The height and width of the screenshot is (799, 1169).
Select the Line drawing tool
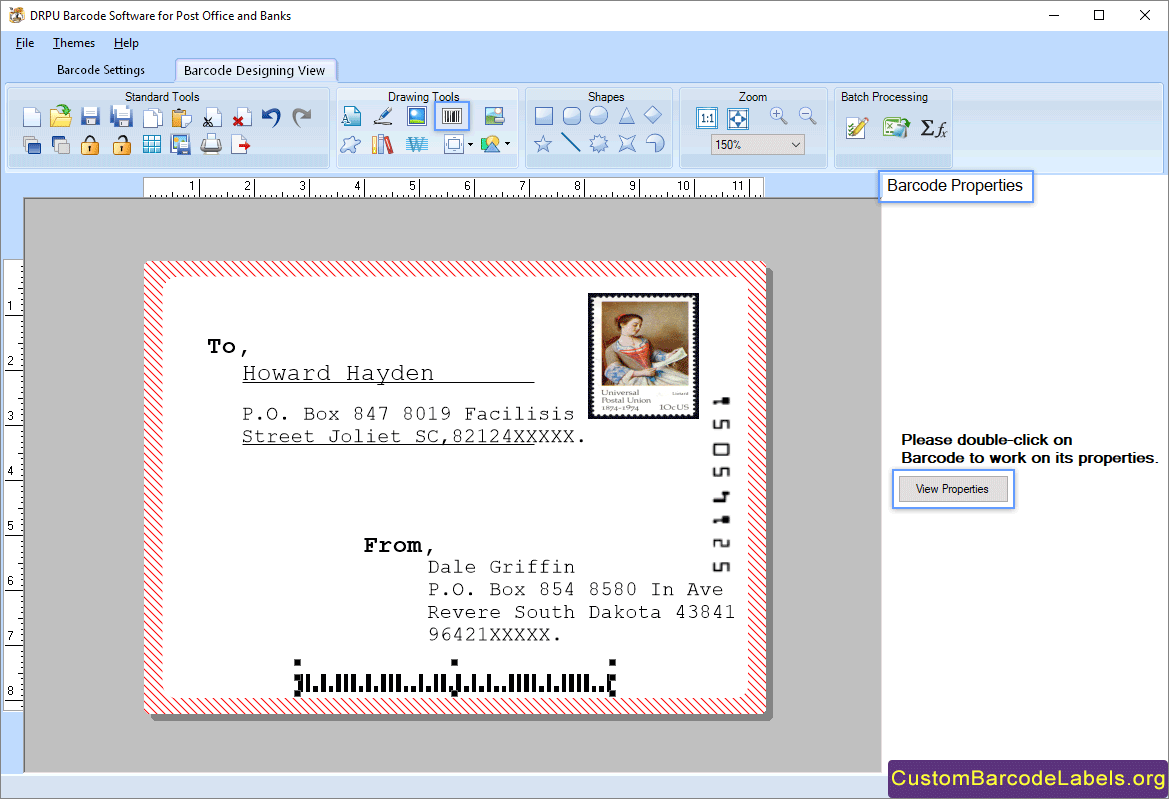point(571,142)
